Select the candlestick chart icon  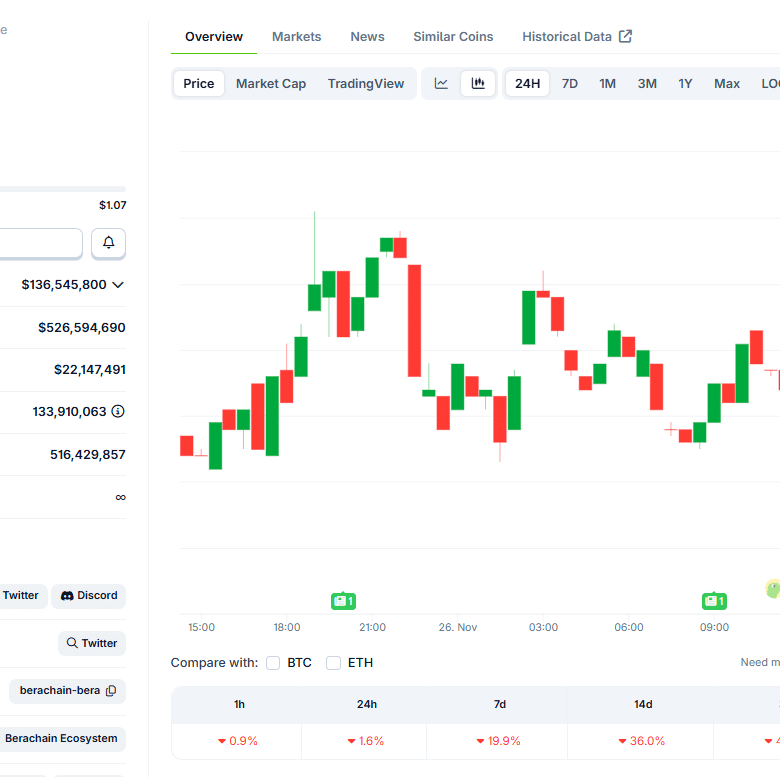(x=478, y=84)
